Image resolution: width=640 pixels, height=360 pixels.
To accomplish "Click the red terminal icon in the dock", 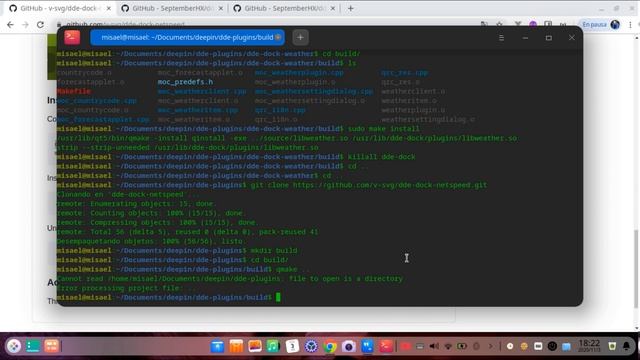I will coord(386,347).
